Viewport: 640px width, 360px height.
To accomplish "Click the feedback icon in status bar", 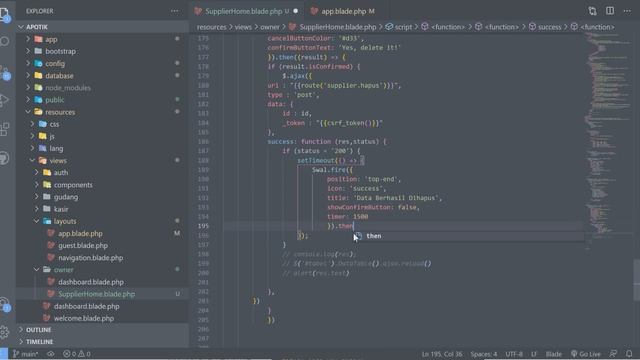I will click(x=613, y=353).
